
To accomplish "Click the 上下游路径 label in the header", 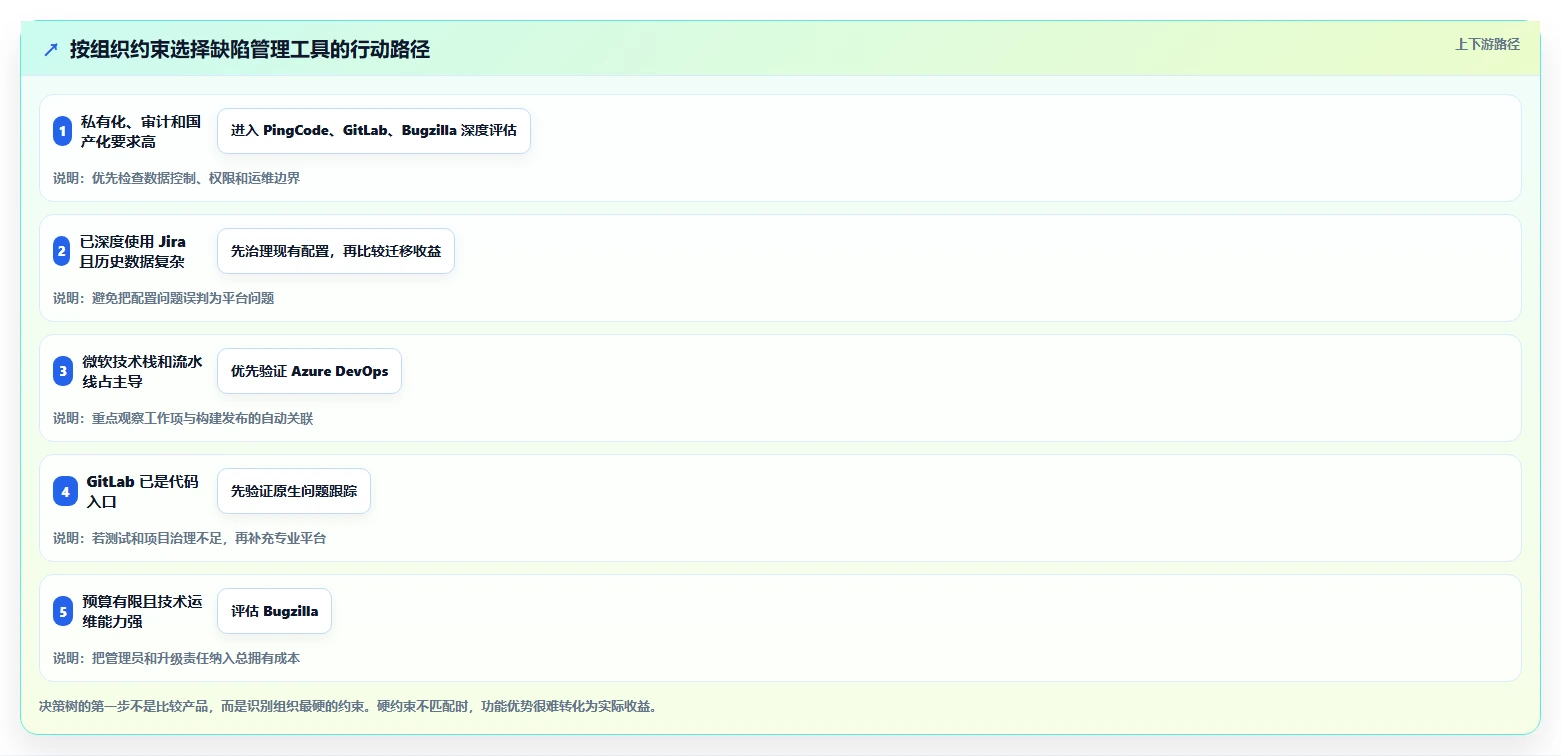I will pyautogui.click(x=1487, y=44).
